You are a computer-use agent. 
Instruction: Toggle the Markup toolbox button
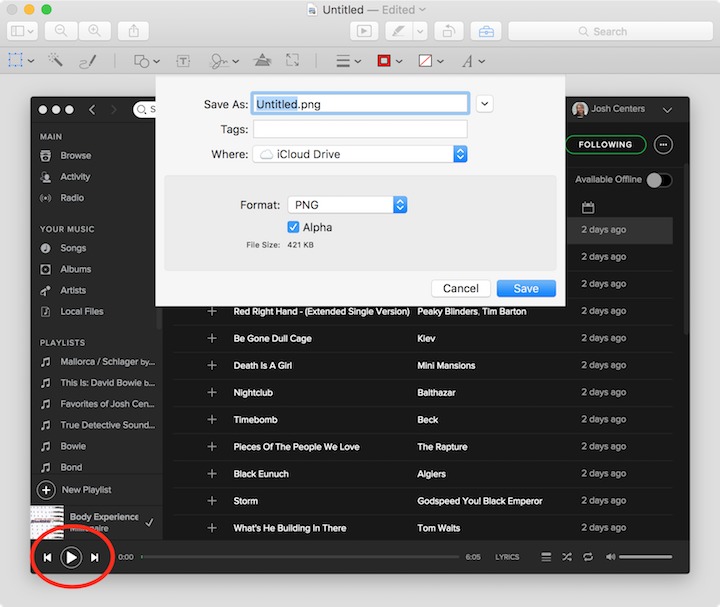486,31
